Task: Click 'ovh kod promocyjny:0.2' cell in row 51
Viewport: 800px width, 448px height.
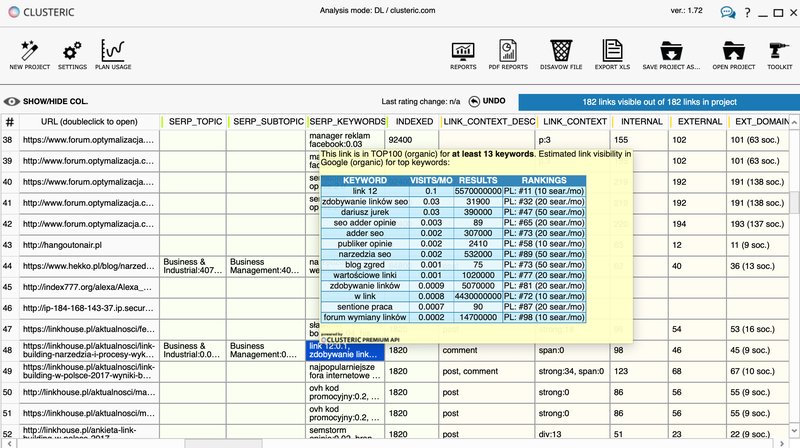Action: coord(345,413)
